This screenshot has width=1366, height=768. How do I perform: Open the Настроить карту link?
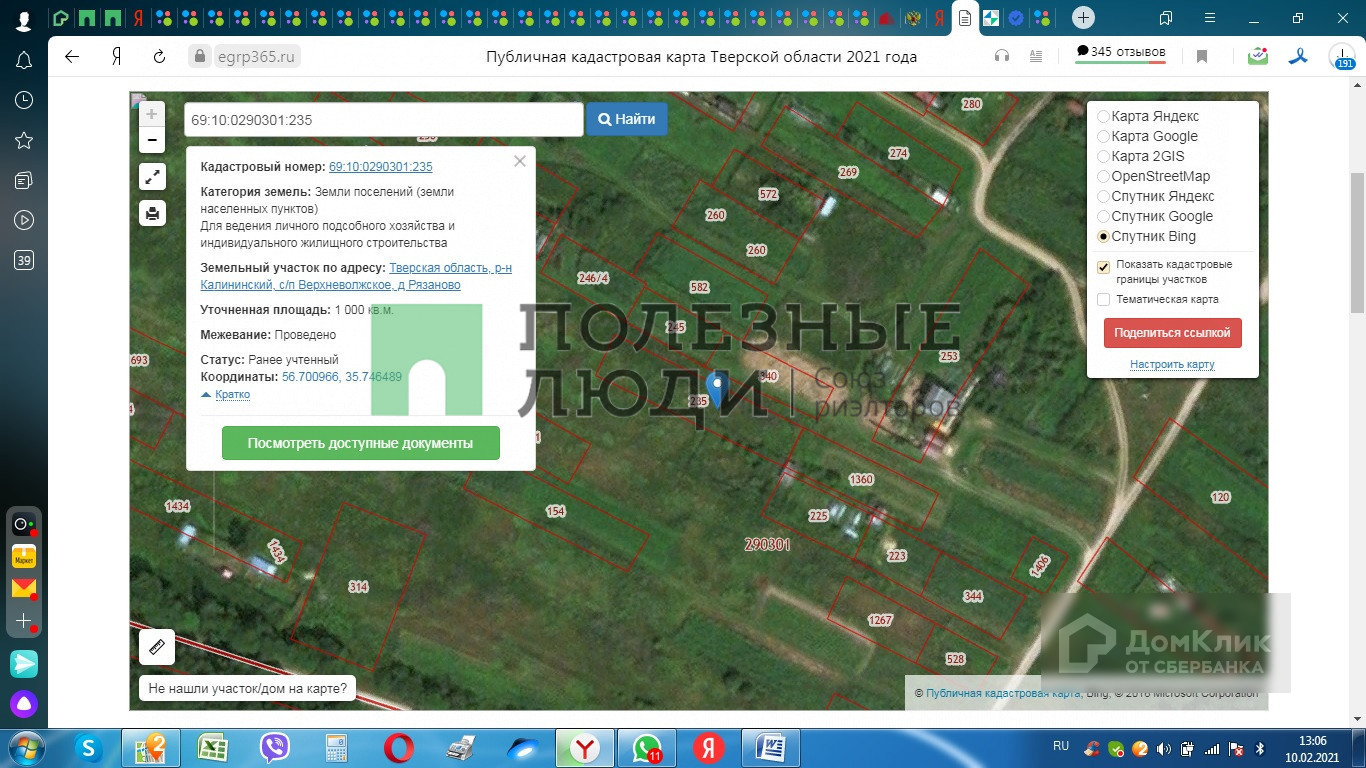[1172, 365]
